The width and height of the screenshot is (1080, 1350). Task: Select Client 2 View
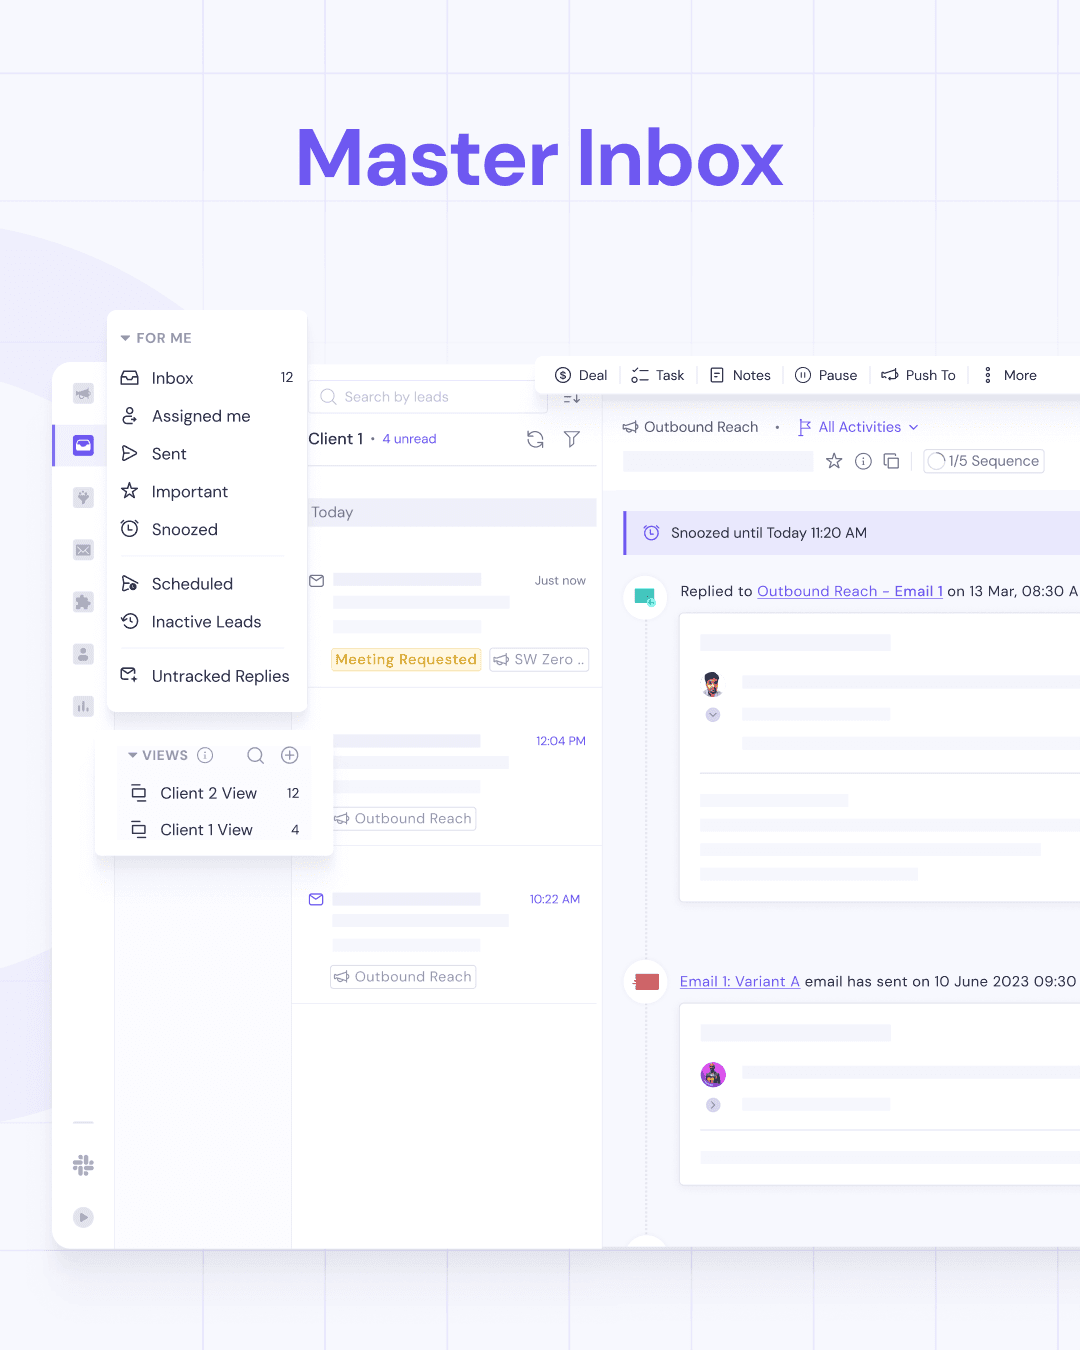click(x=214, y=793)
